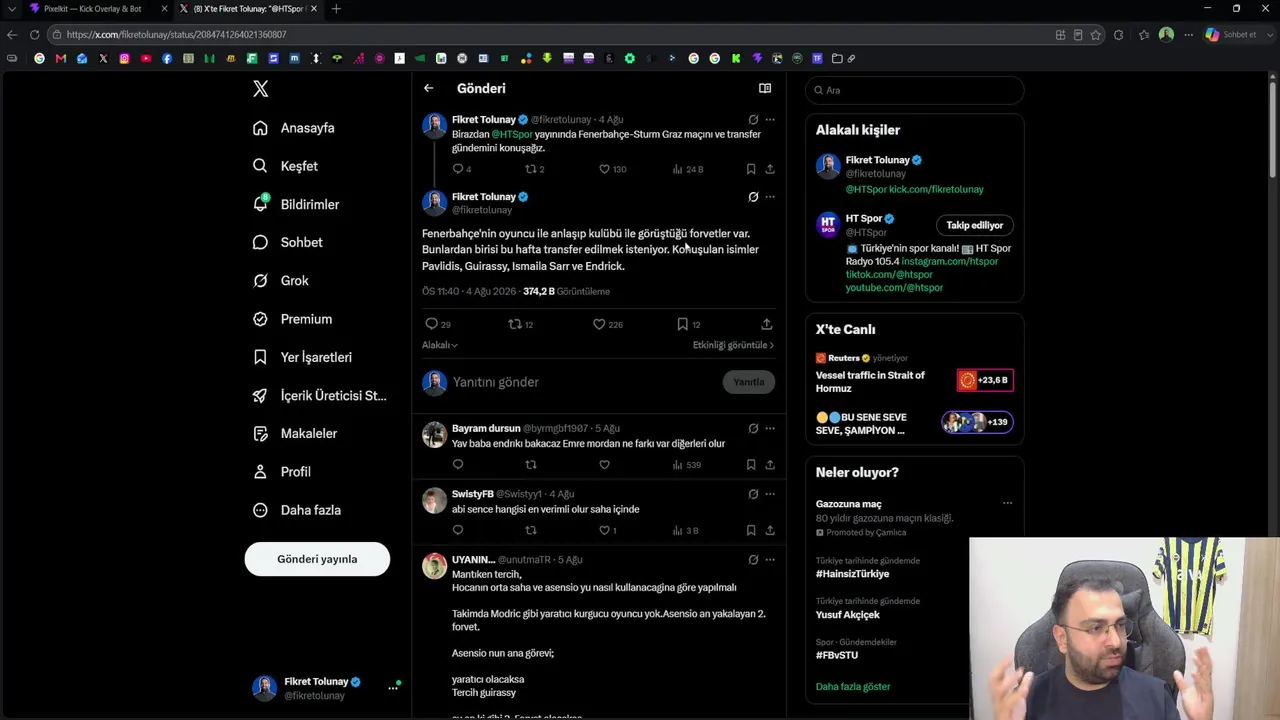
Task: Open the more menu on the HTSpor yayınında post
Action: pyautogui.click(x=770, y=120)
